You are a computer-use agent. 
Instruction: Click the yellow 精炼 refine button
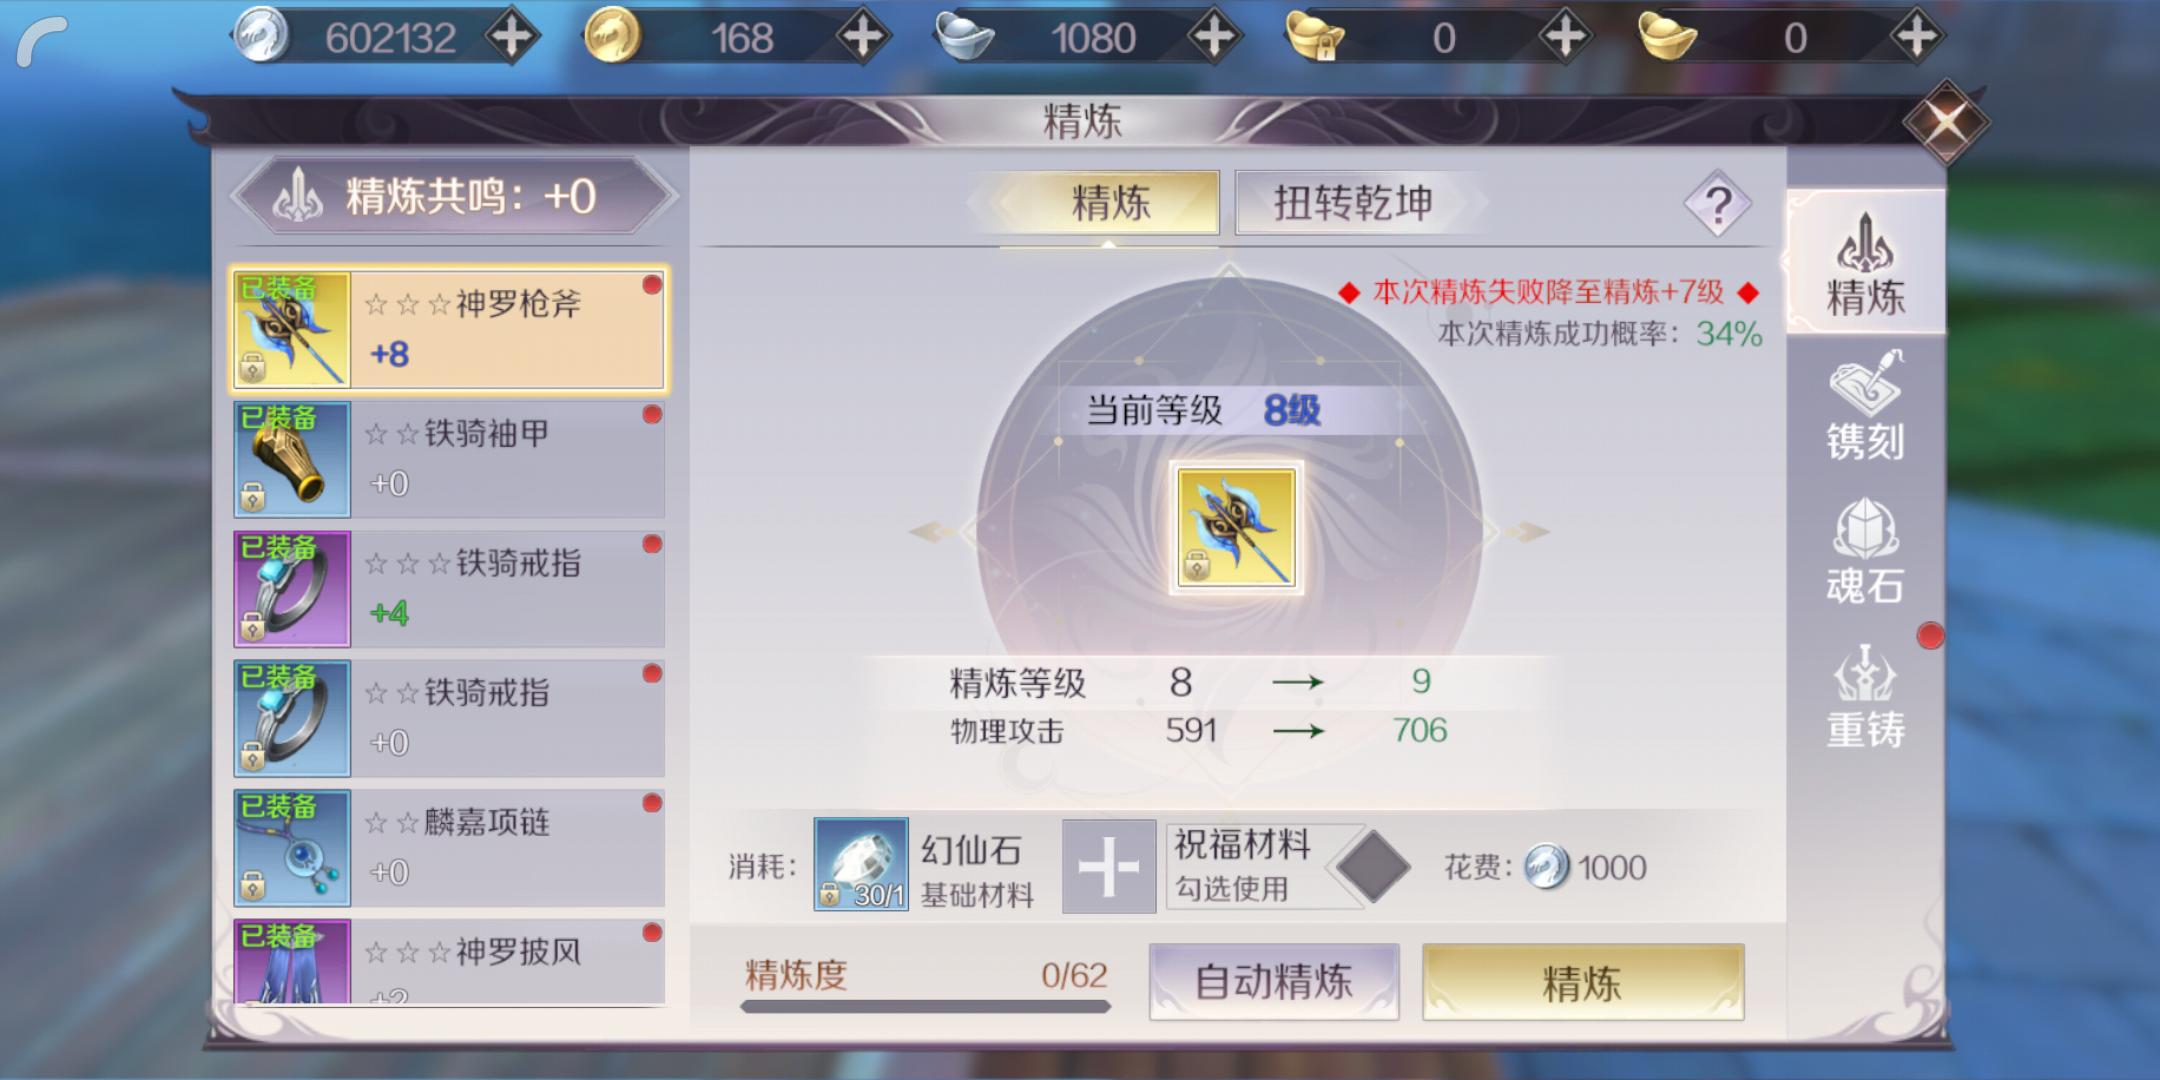[1583, 981]
